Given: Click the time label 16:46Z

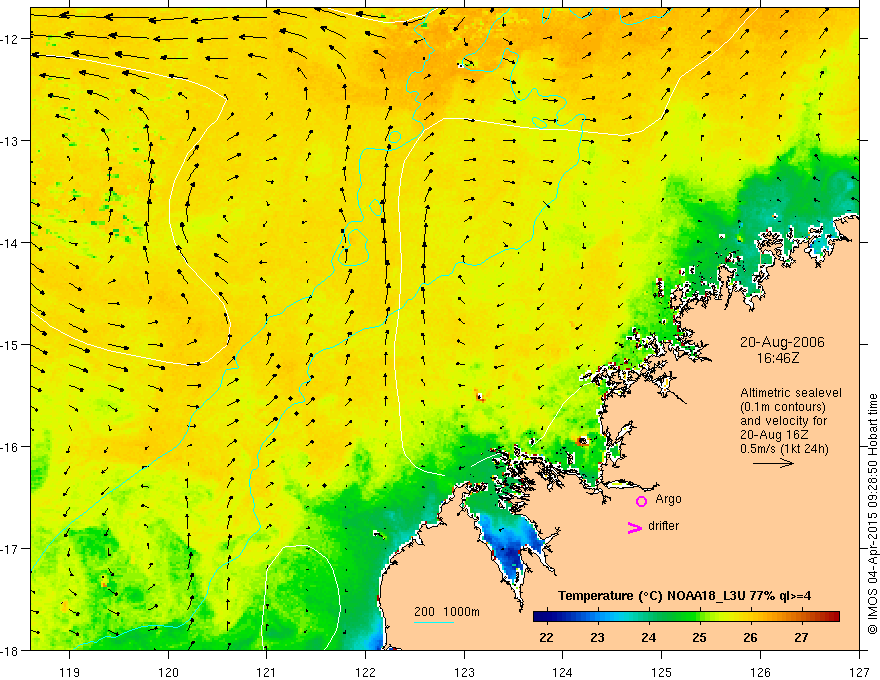Looking at the screenshot, I should click(x=777, y=358).
